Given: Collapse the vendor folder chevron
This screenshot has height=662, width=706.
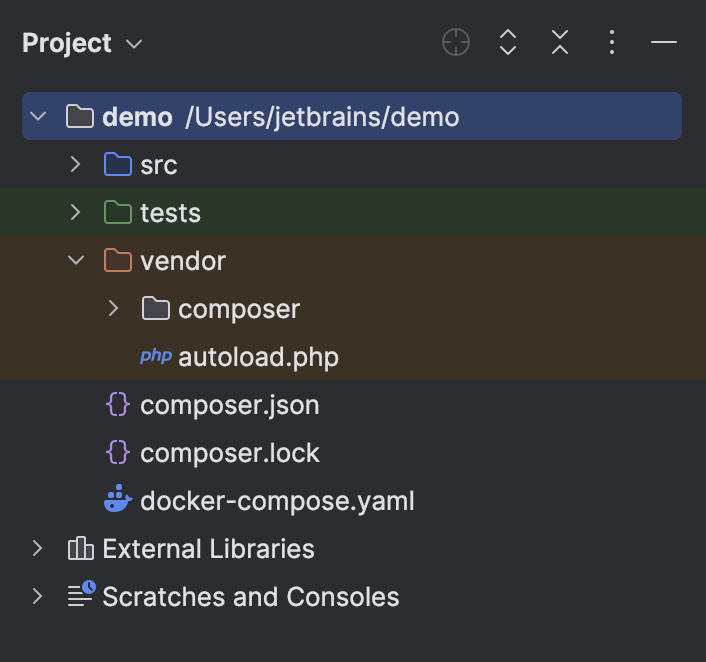Looking at the screenshot, I should coord(76,260).
